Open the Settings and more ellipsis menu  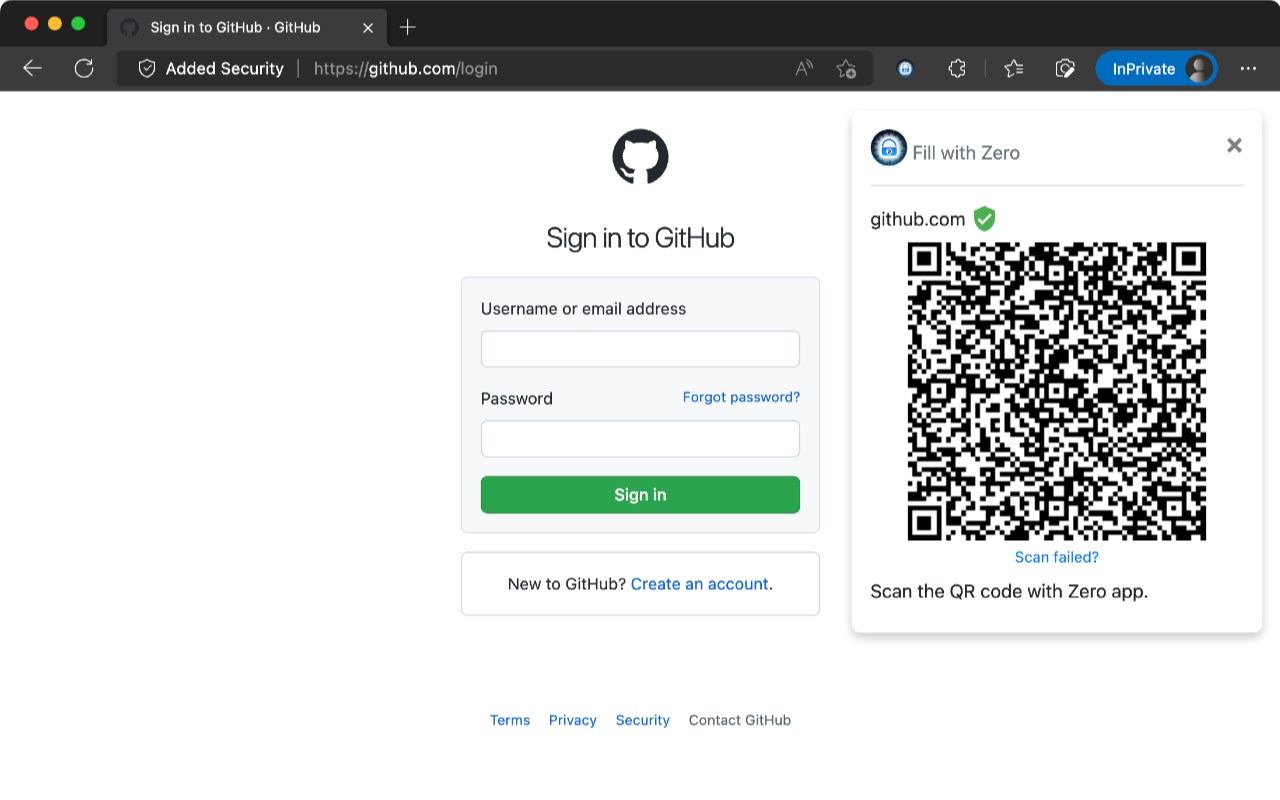point(1248,68)
